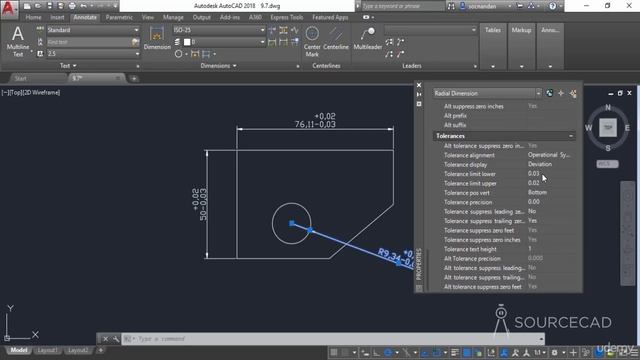Open the Home ribbon tab
Screen dimensions: 640x360
(33, 18)
